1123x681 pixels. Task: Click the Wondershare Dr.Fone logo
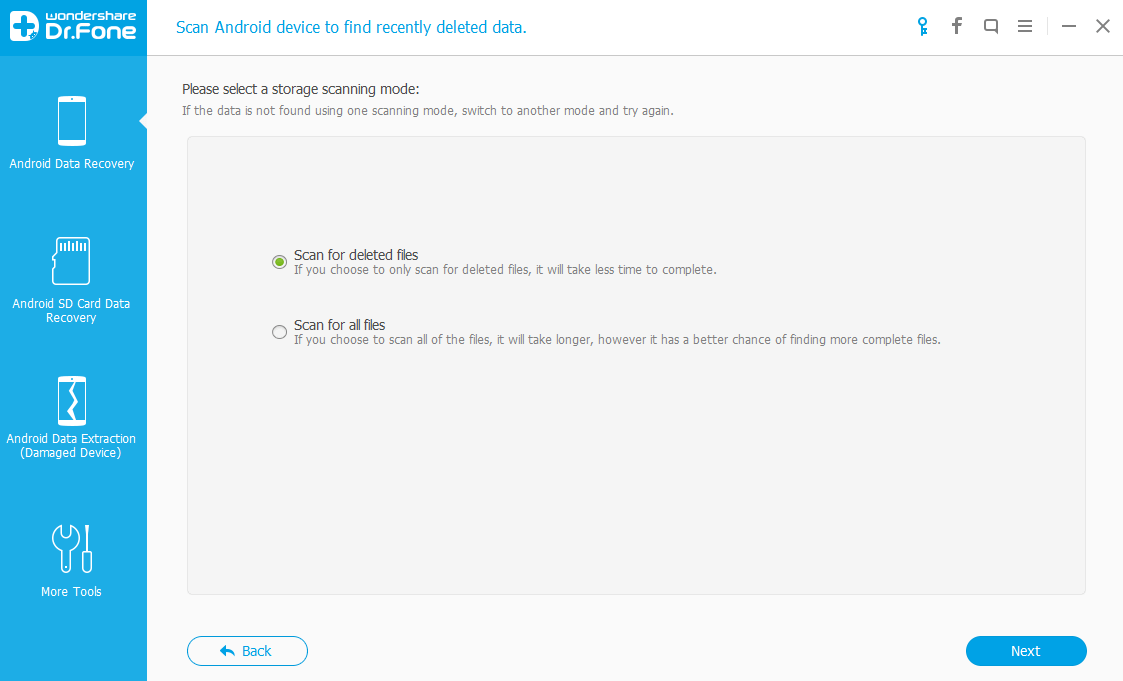pos(72,26)
